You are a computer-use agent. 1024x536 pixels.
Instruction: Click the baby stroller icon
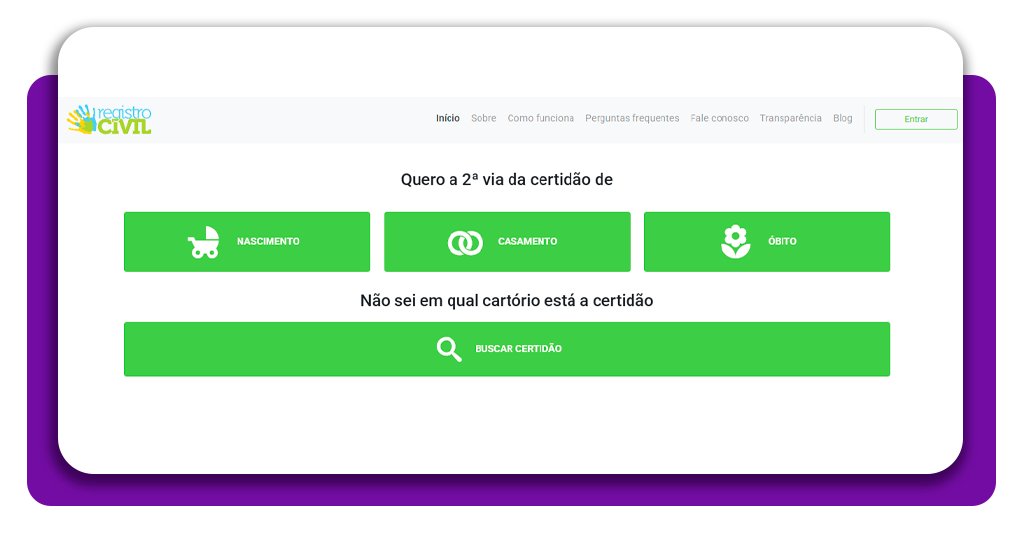coord(204,242)
